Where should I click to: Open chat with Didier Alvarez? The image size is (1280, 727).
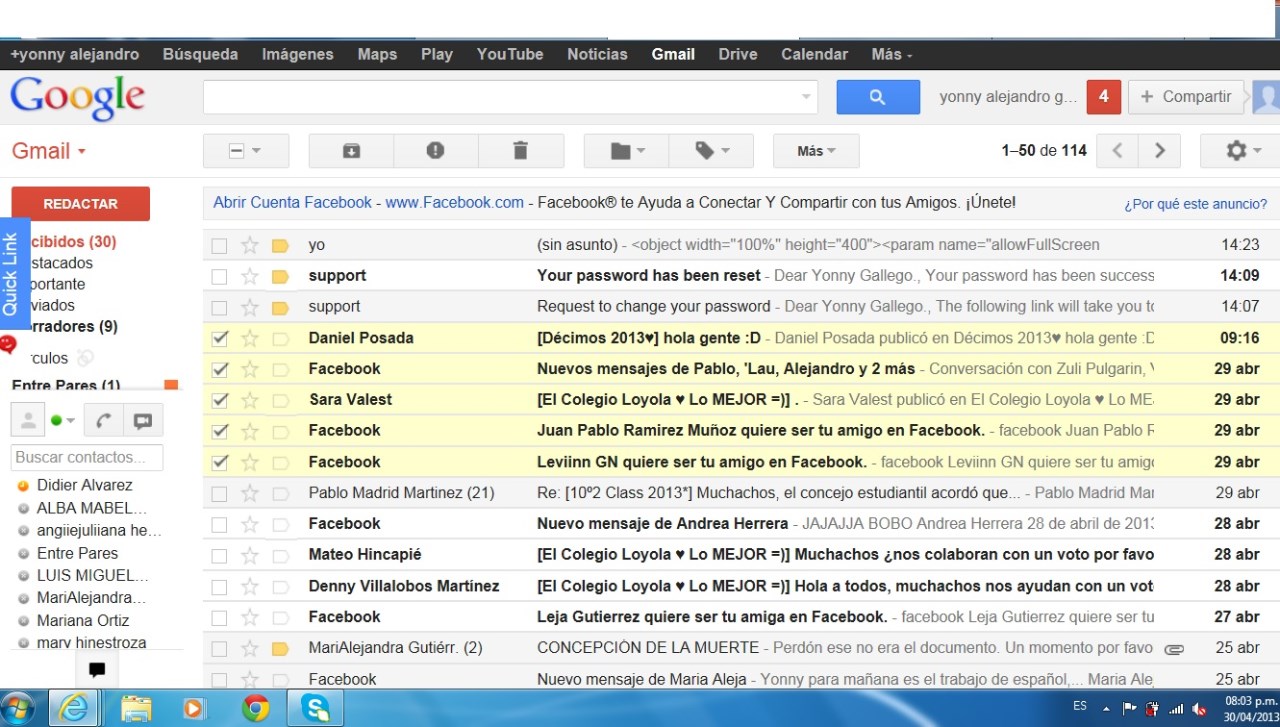84,485
